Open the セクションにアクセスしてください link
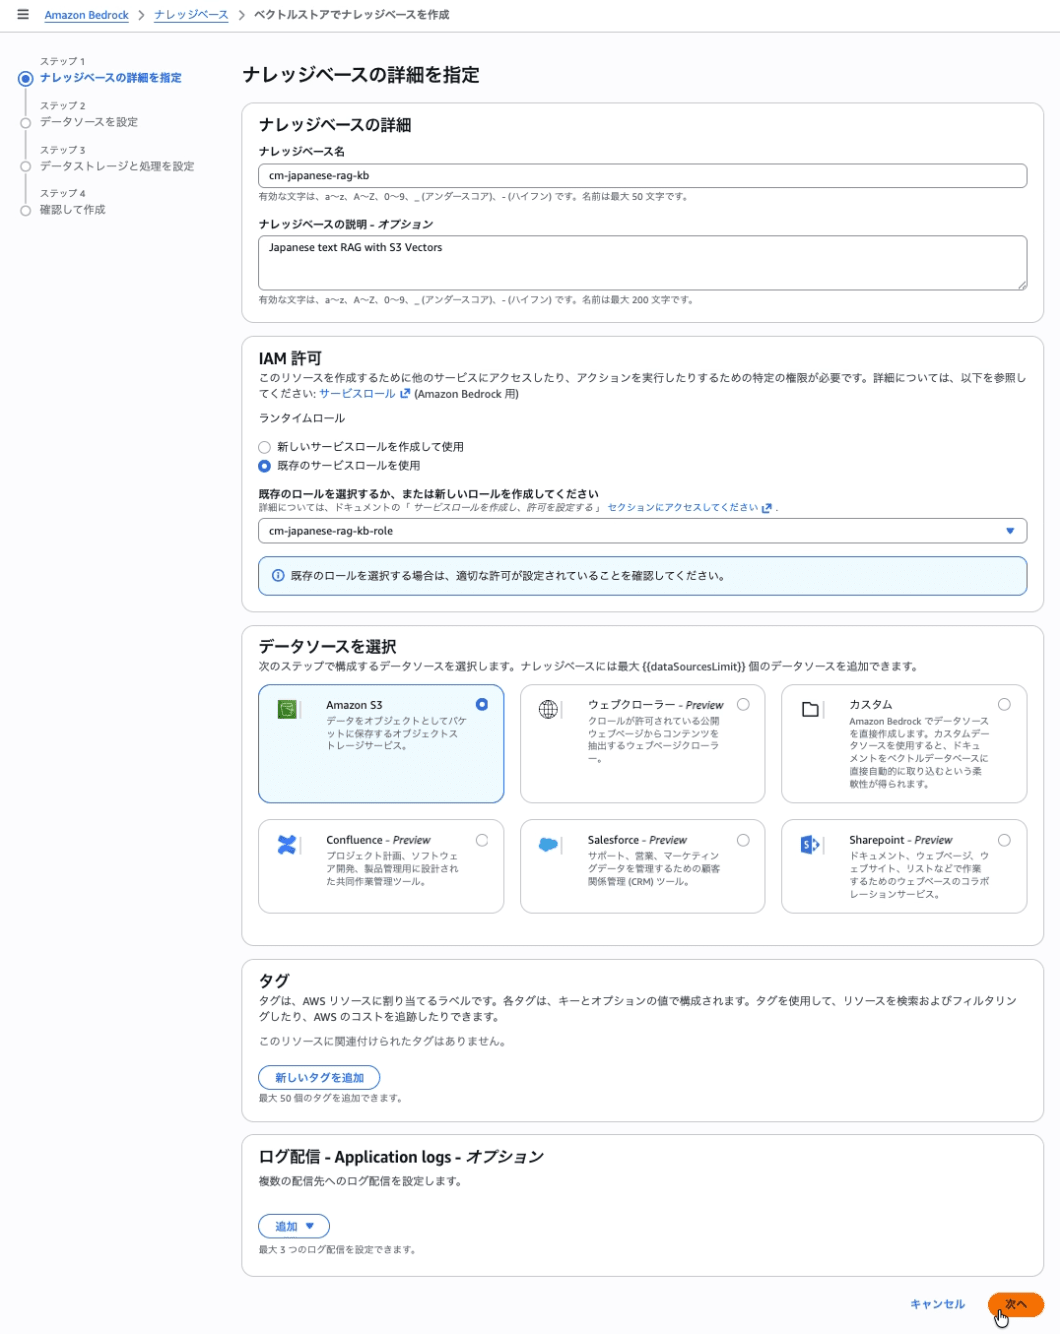The image size is (1060, 1334). point(682,508)
